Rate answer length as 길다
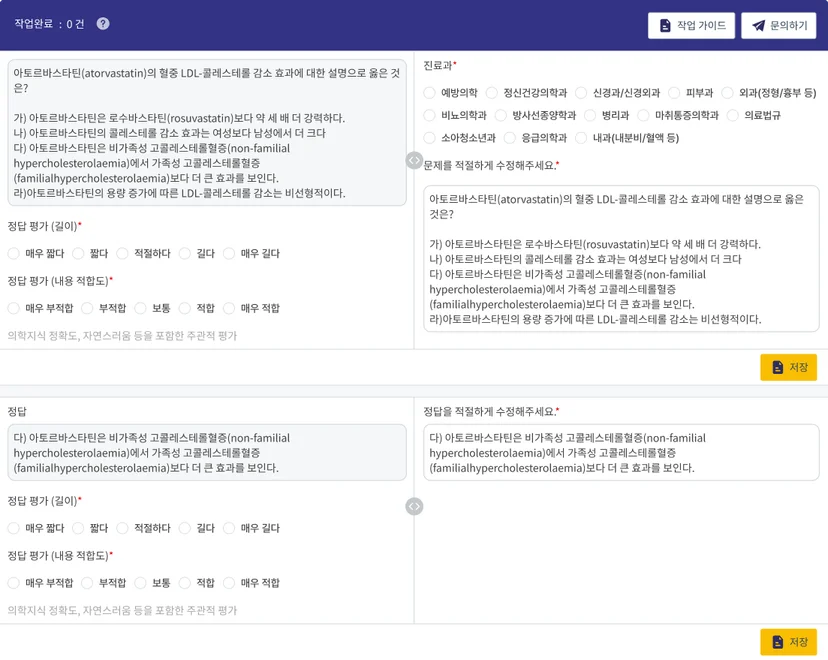 click(185, 528)
